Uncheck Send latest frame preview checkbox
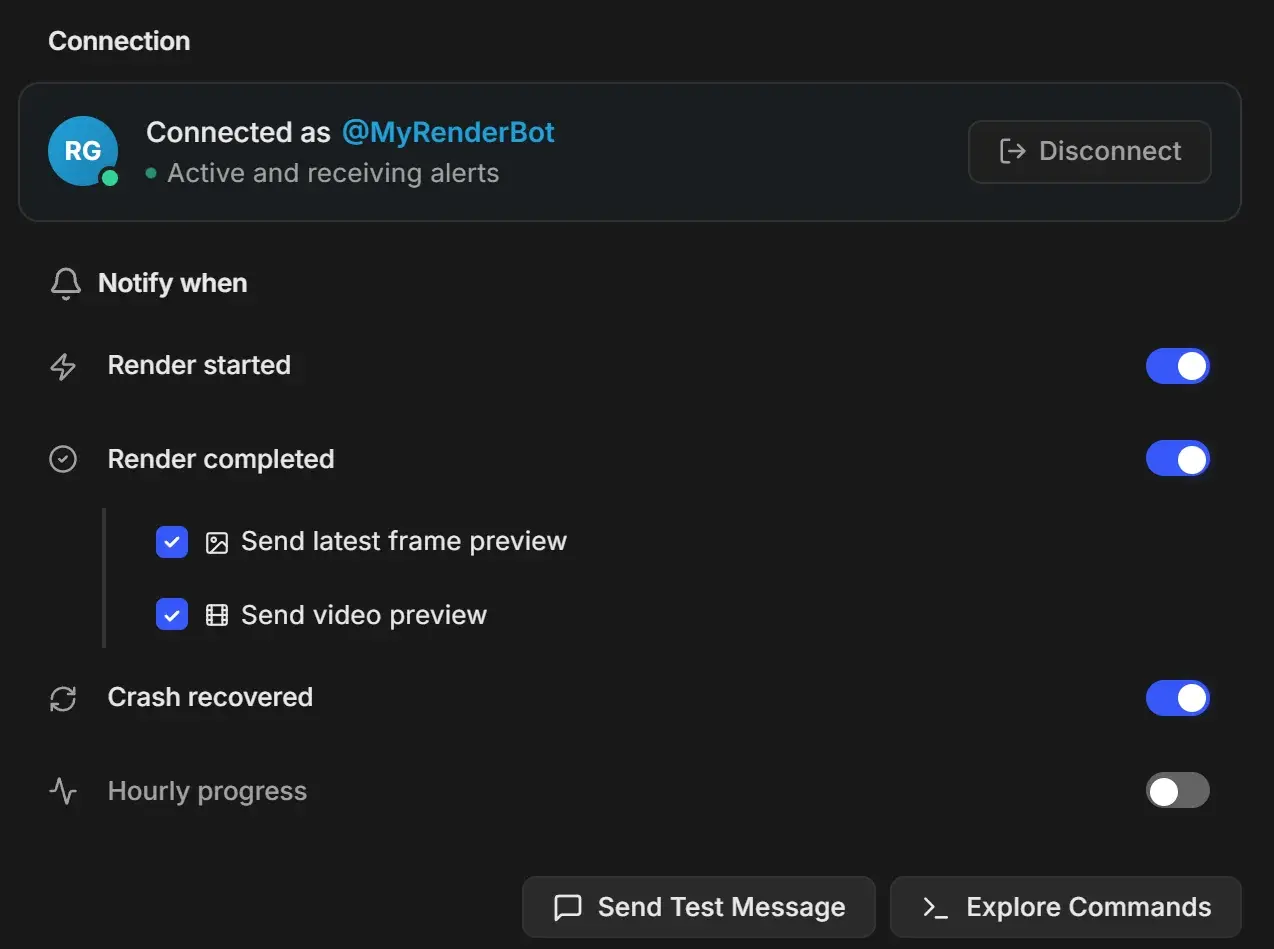This screenshot has height=949, width=1274. 172,542
